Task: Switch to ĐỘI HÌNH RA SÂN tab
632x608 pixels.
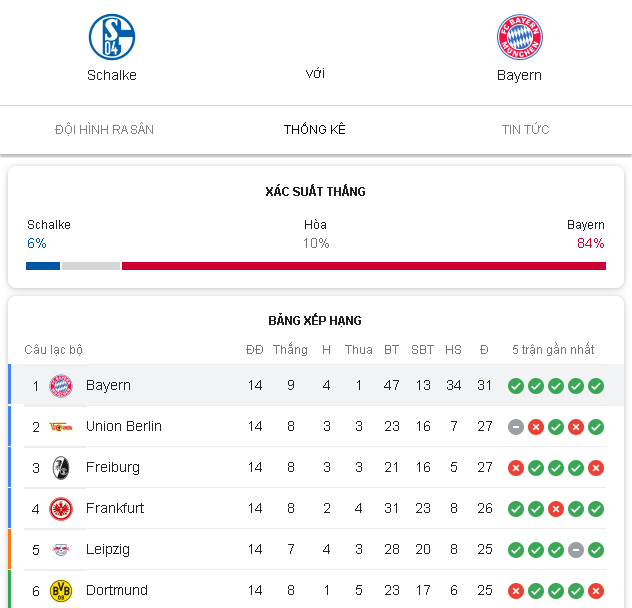Action: pos(104,129)
